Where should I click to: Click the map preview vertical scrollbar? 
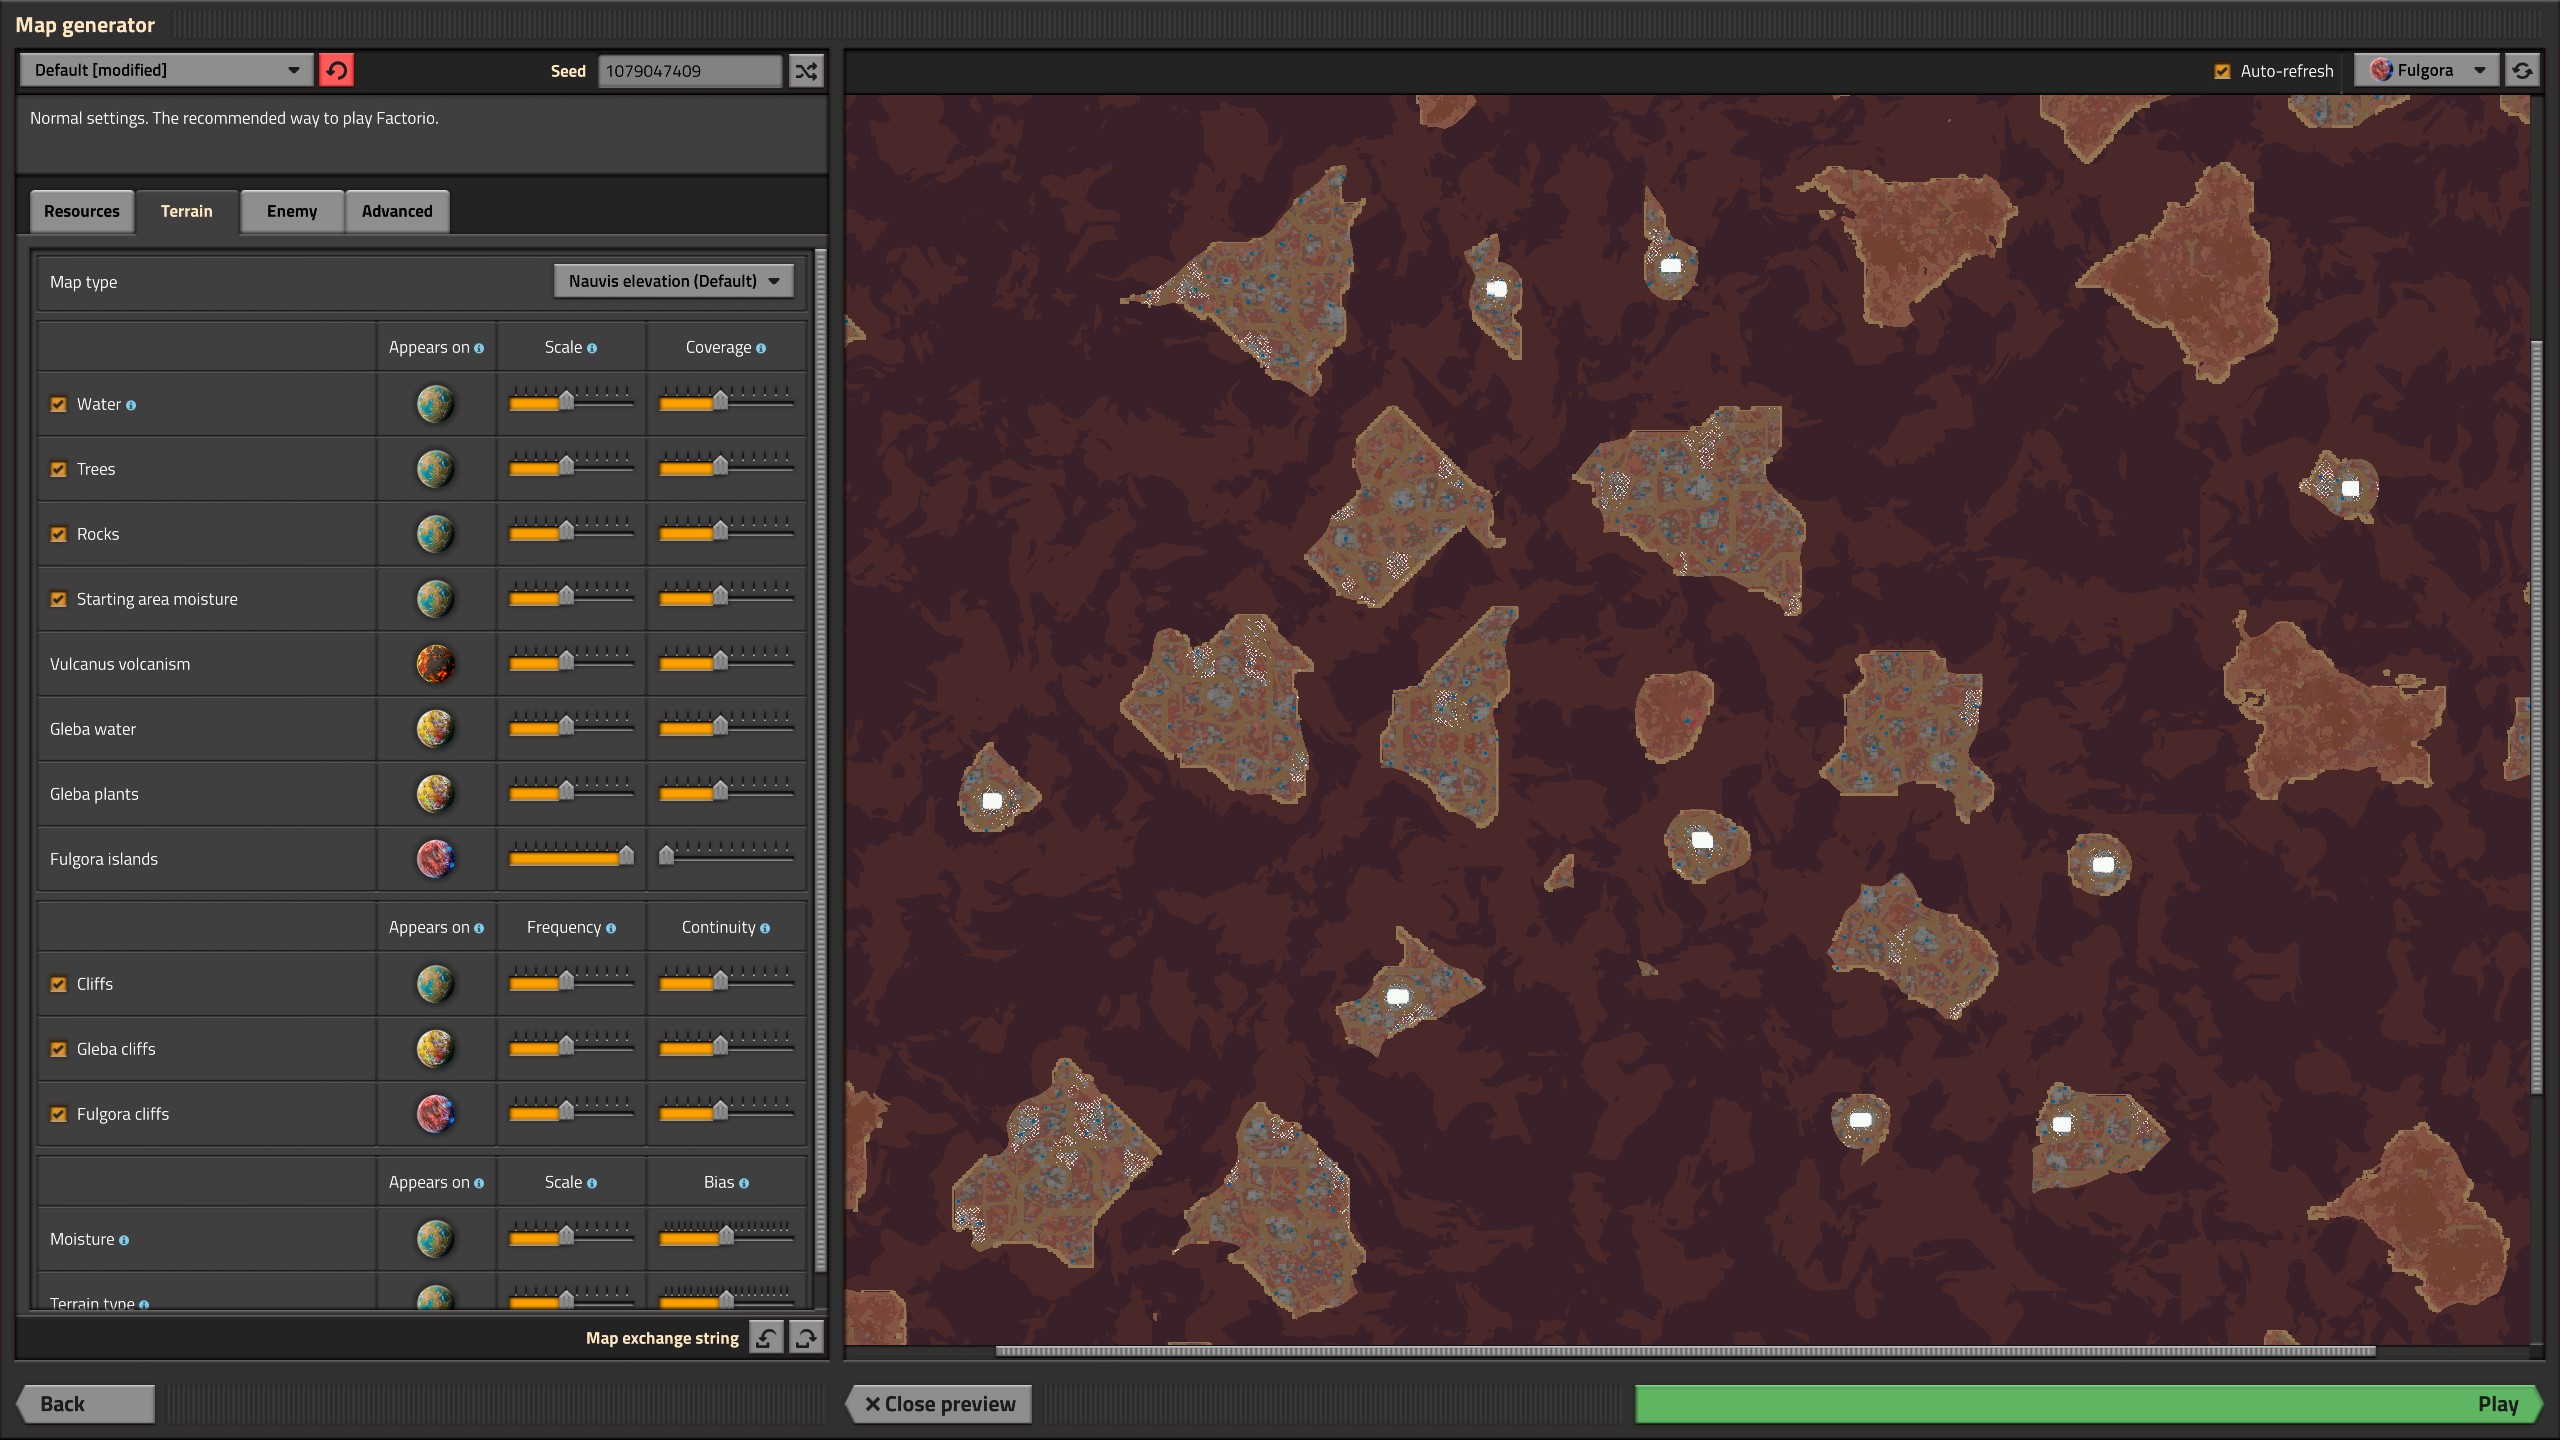point(2535,717)
